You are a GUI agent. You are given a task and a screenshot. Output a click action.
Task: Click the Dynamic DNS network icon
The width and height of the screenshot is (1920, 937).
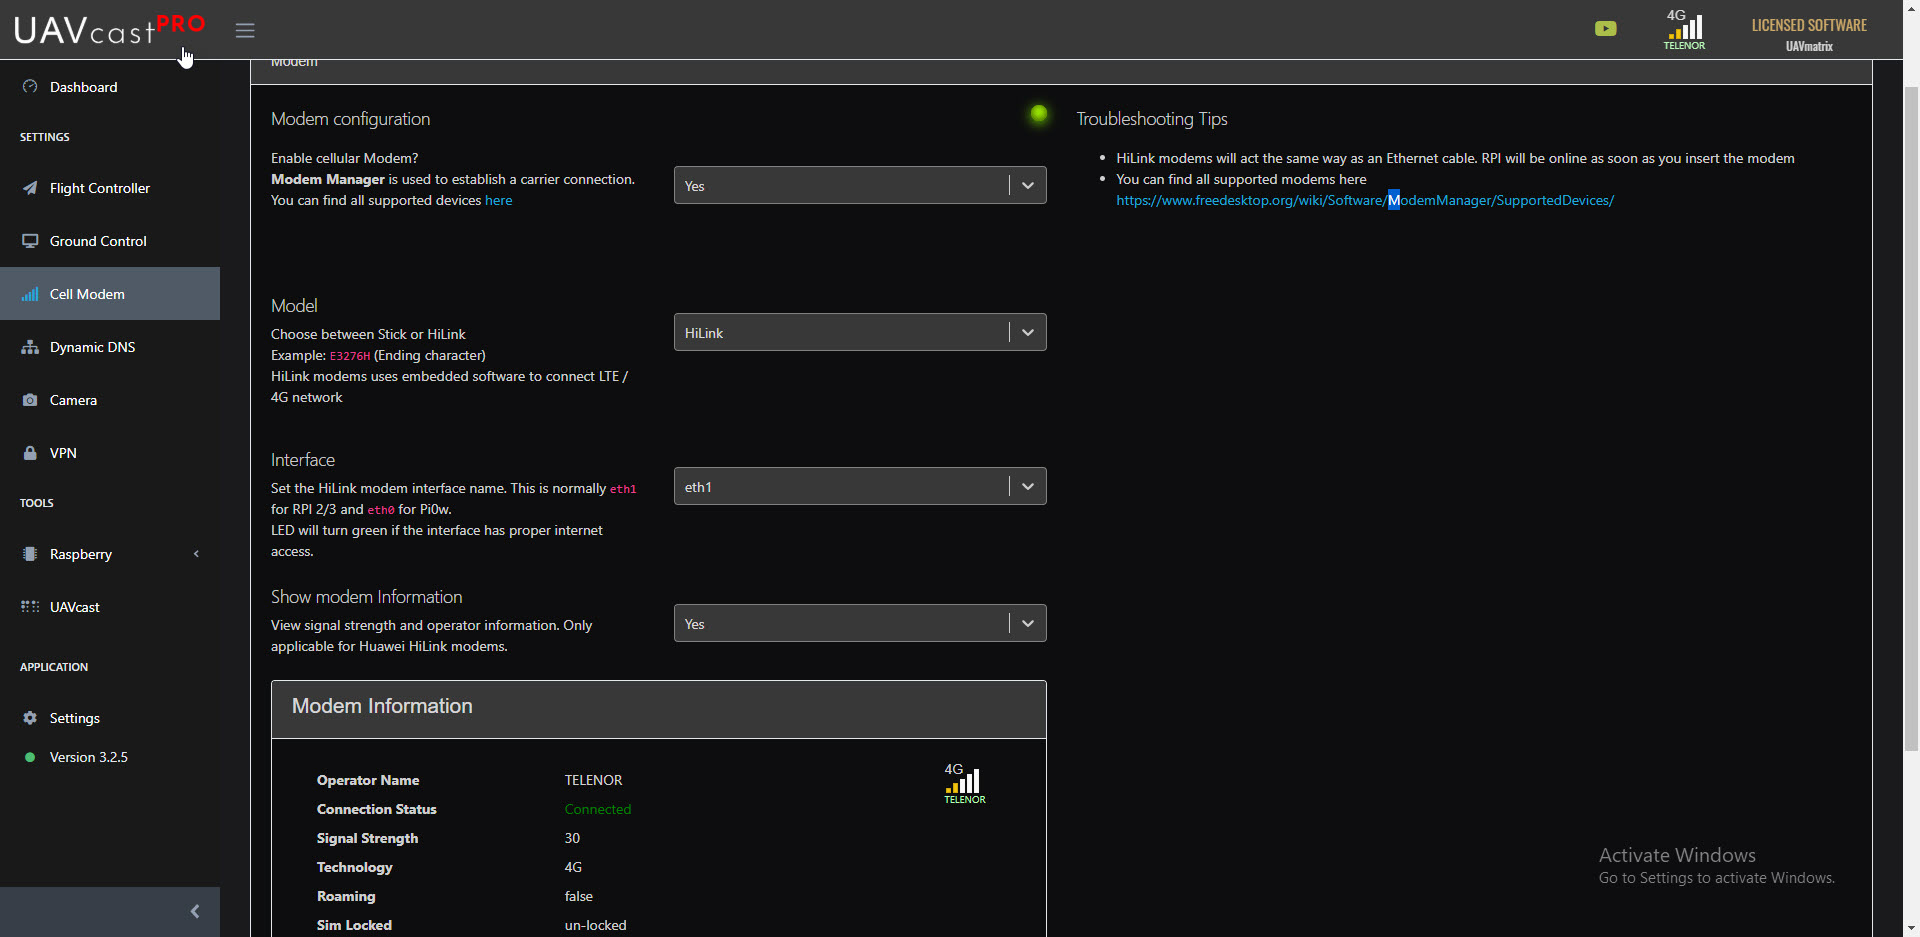tap(30, 347)
